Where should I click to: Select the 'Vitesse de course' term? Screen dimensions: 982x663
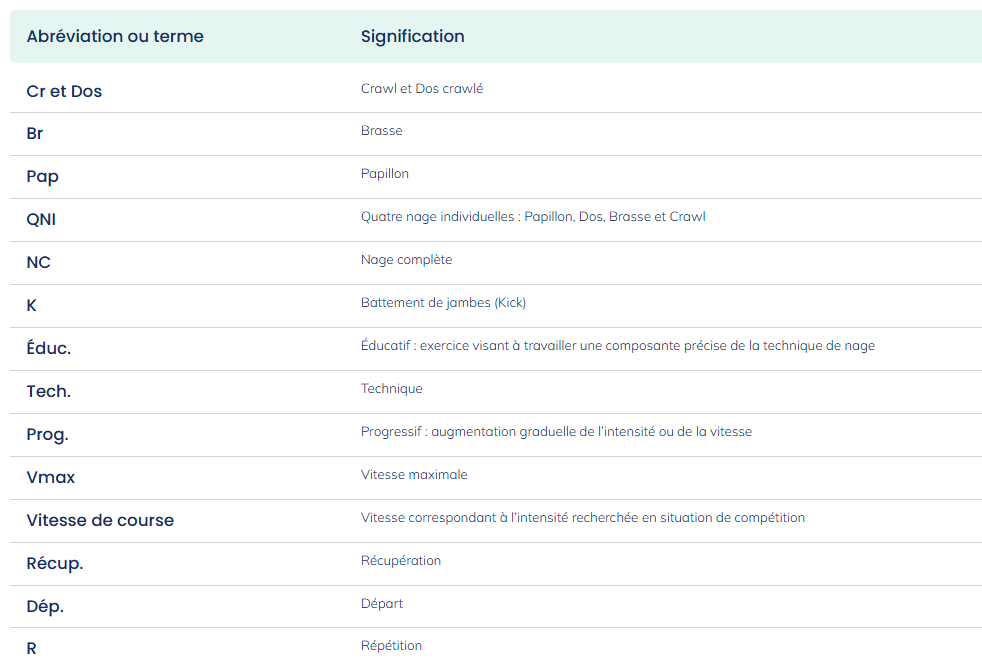pos(100,520)
